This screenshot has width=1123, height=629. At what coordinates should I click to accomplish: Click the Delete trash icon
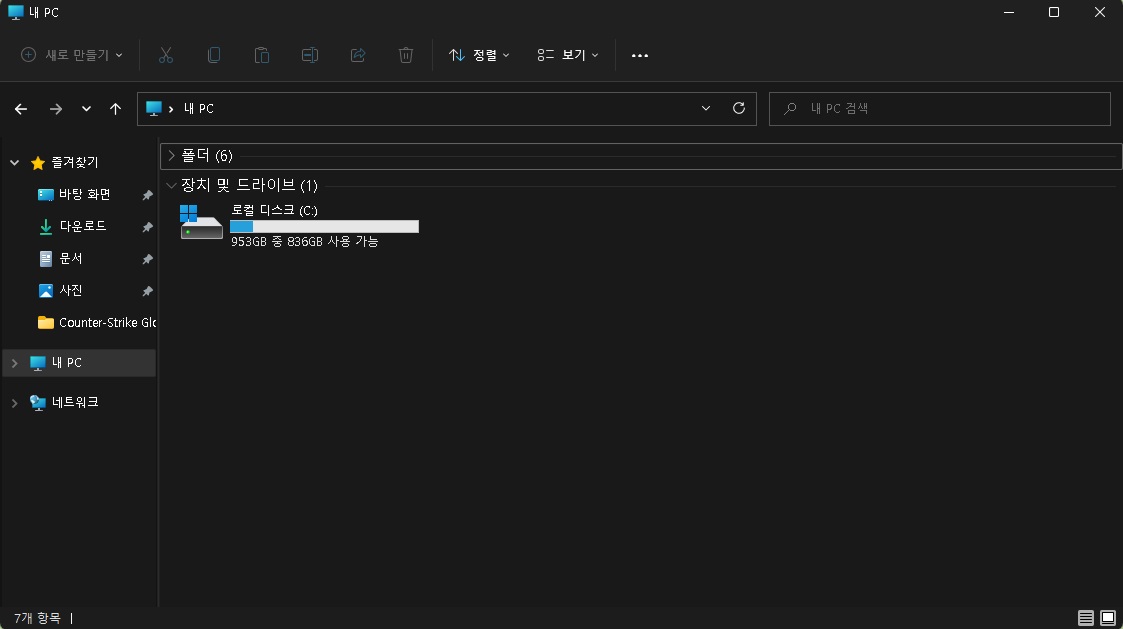click(x=405, y=55)
